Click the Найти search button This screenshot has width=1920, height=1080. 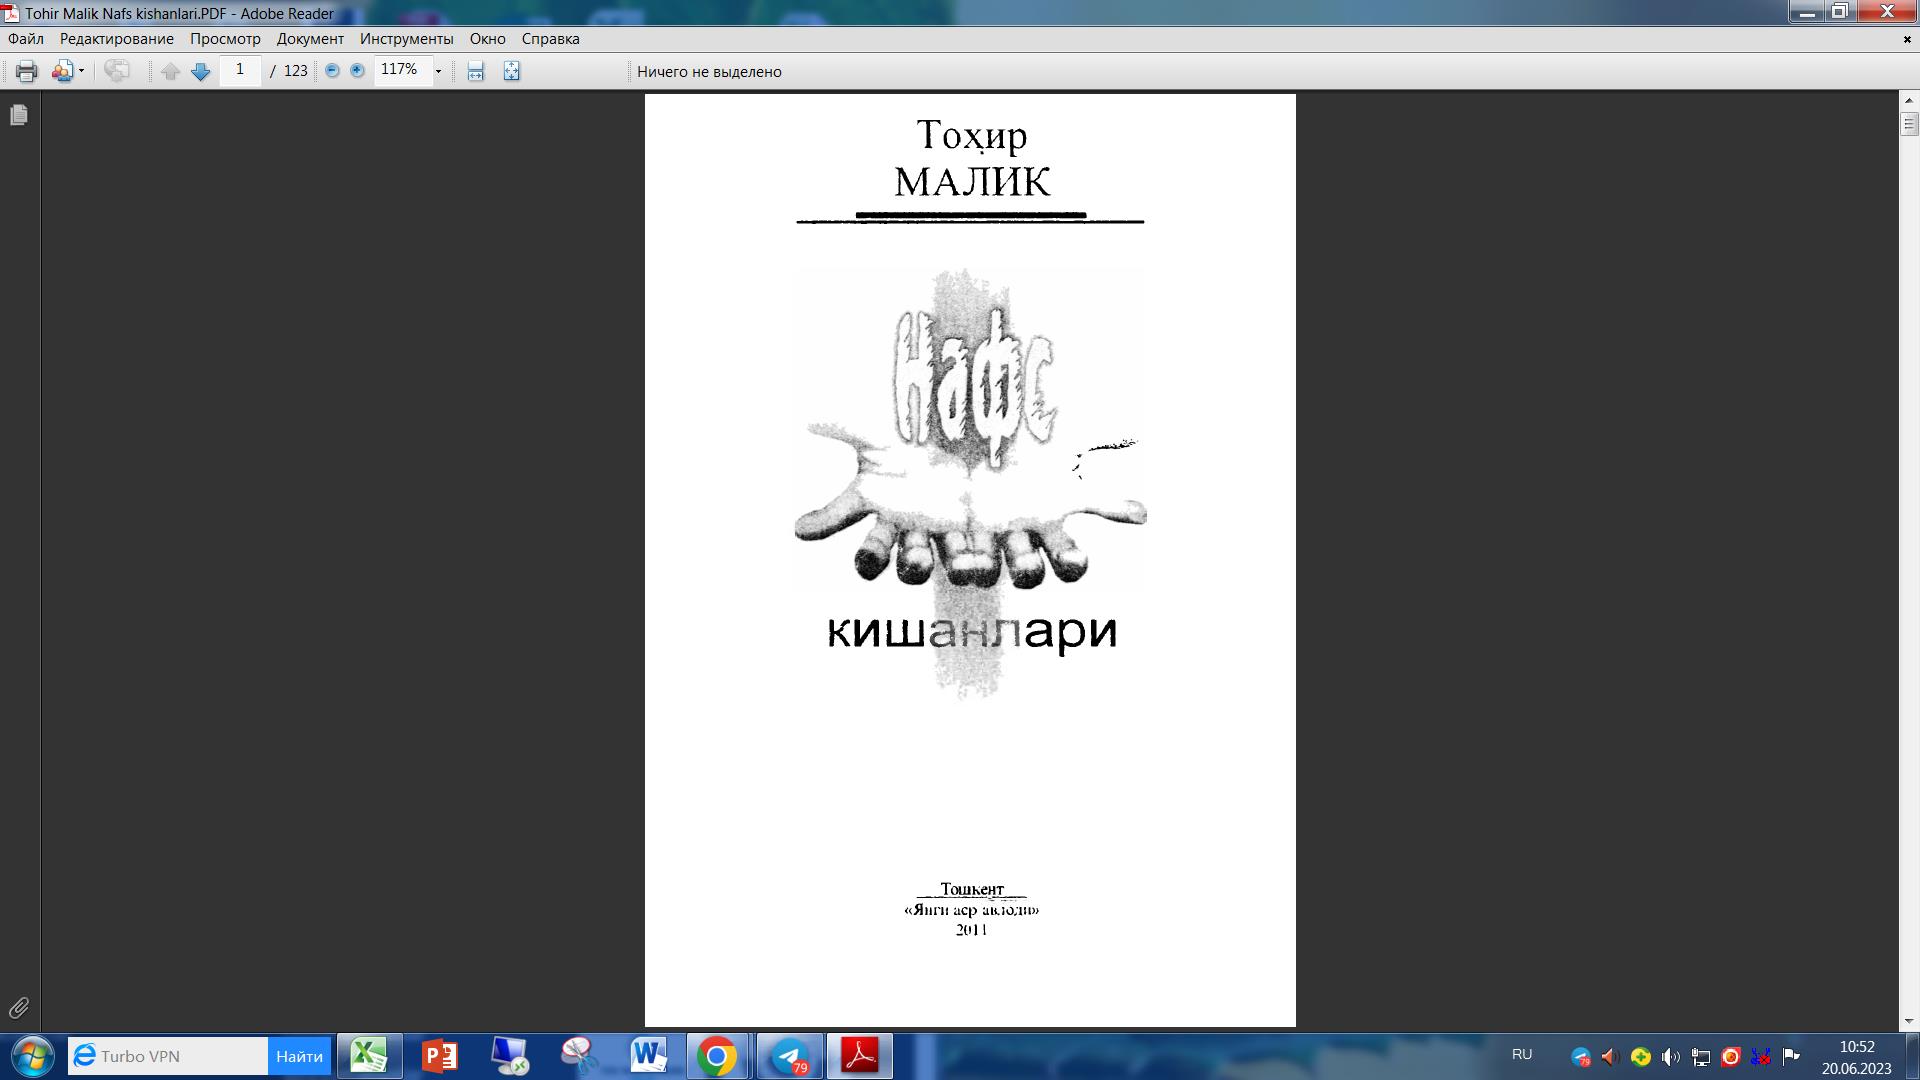[299, 1056]
